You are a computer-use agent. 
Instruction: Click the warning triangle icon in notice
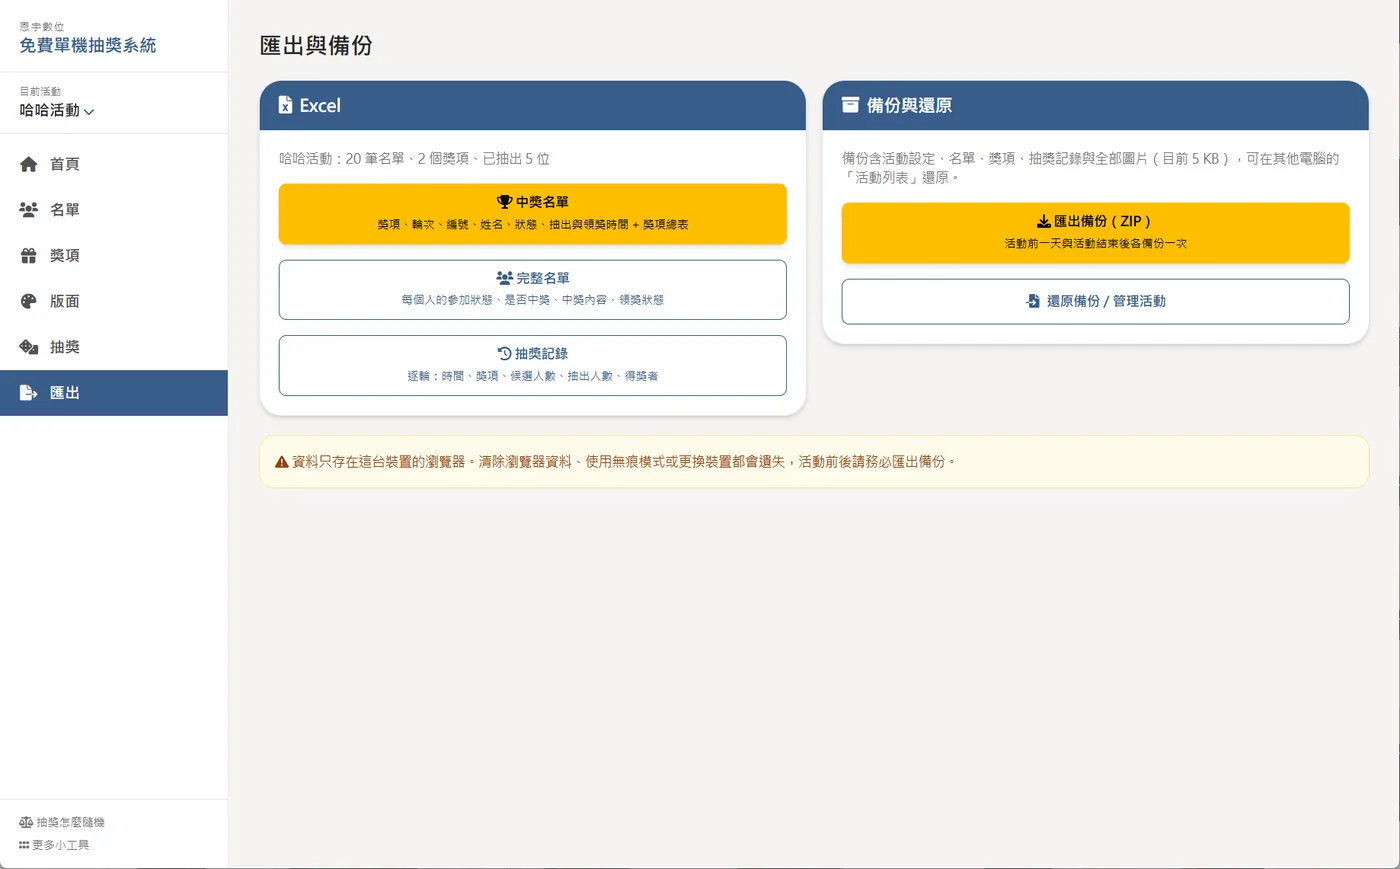pos(282,462)
